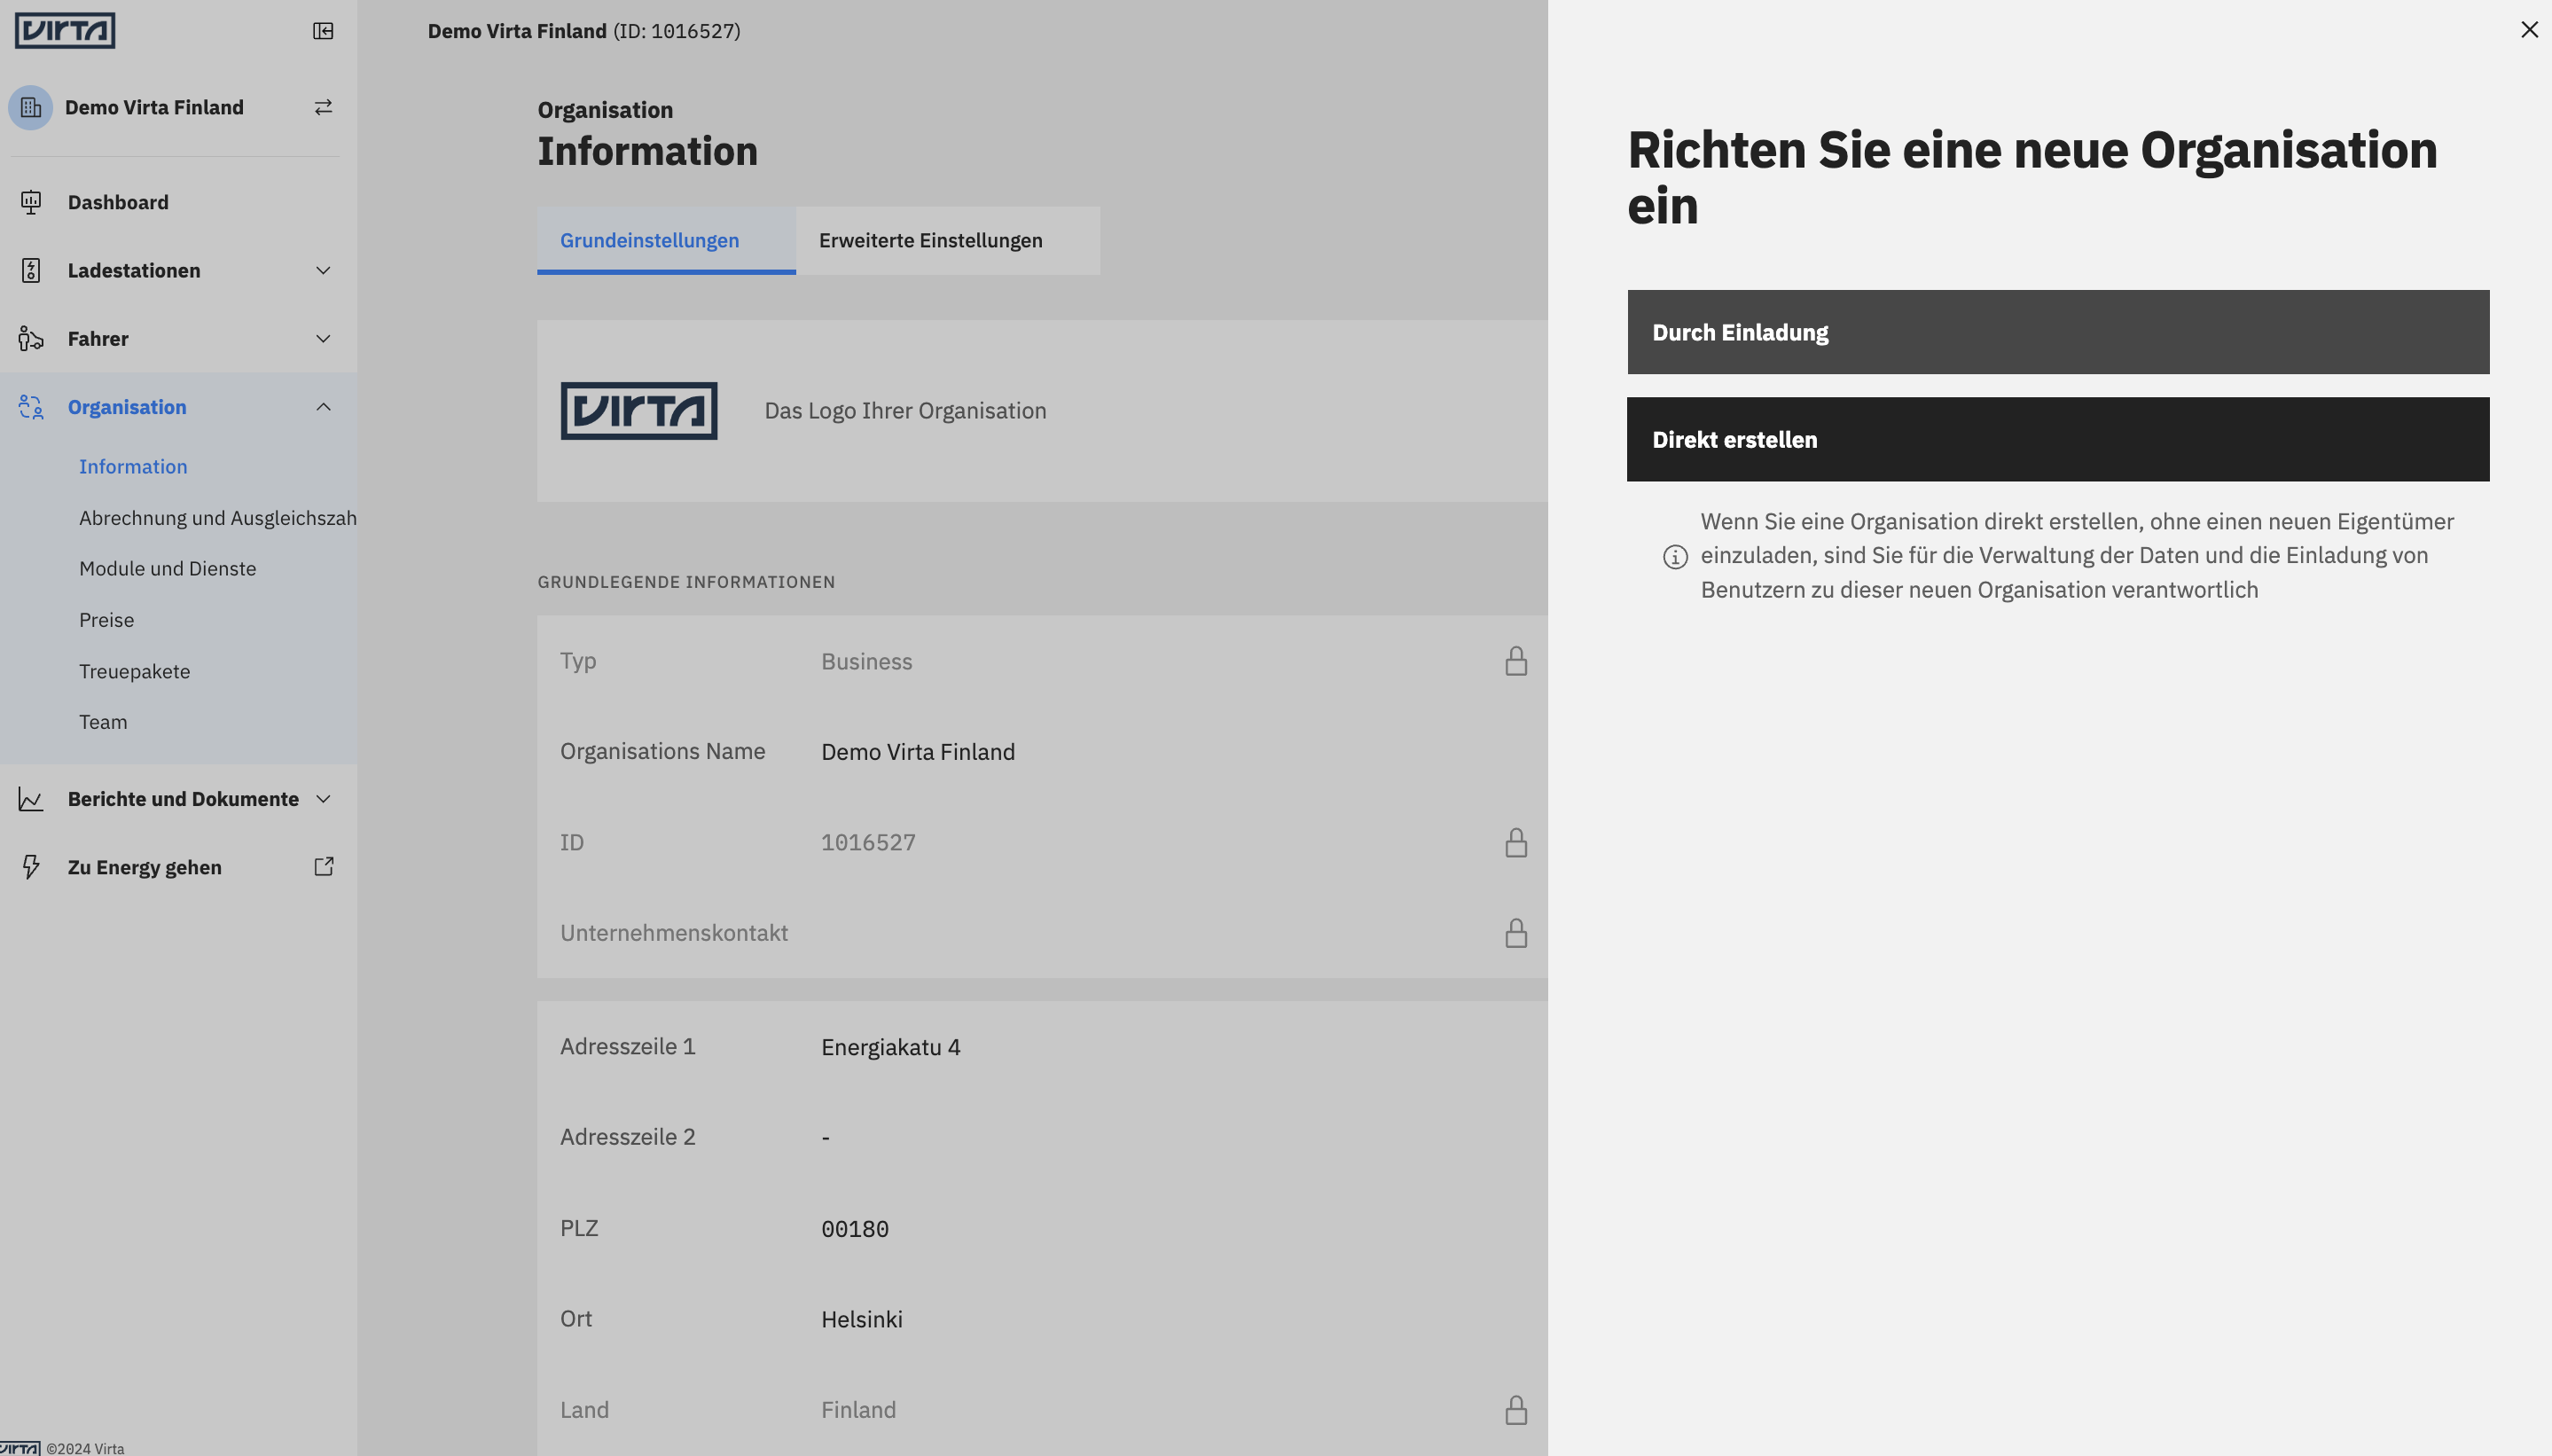
Task: Click the Demo Virta Finland organisation switcher name
Action: [154, 107]
